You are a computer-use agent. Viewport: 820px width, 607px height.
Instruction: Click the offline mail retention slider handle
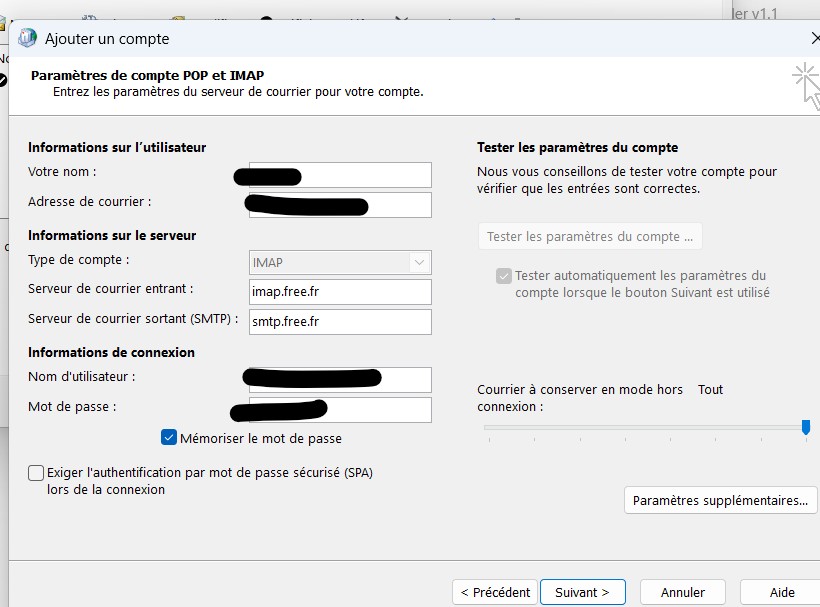(806, 427)
